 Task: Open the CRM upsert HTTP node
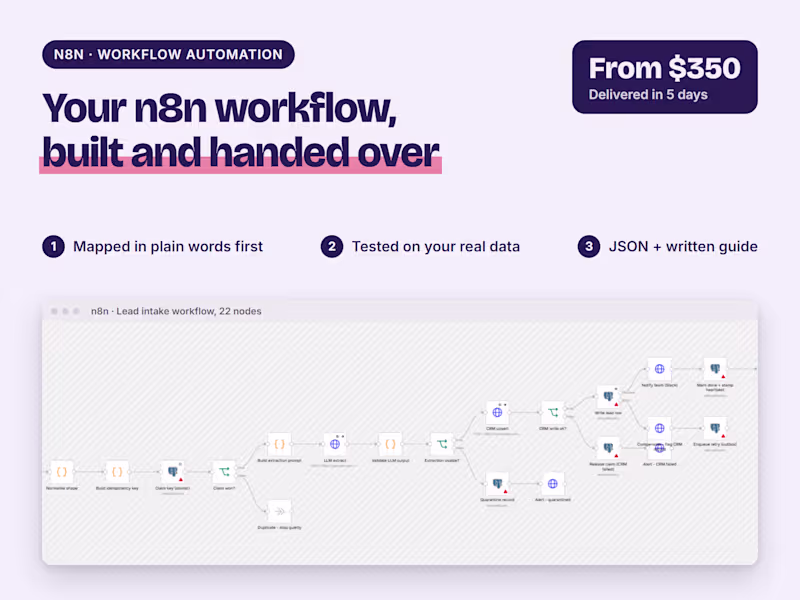pyautogui.click(x=497, y=412)
